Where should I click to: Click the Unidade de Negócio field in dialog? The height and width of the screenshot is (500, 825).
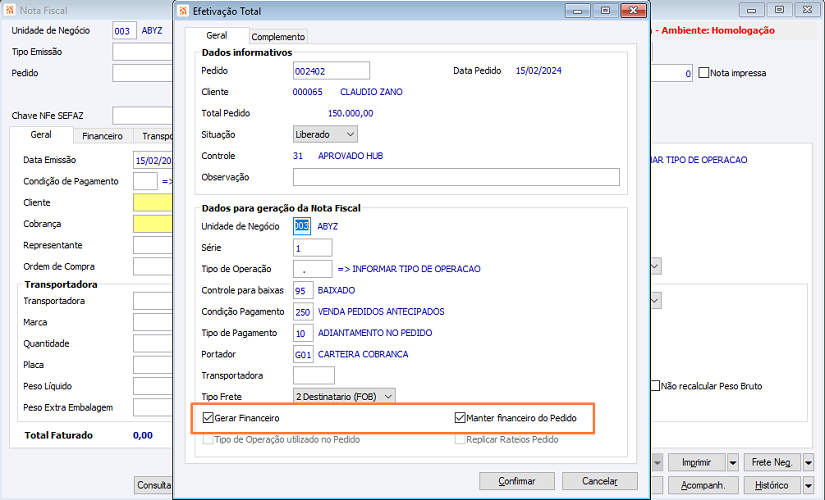301,226
